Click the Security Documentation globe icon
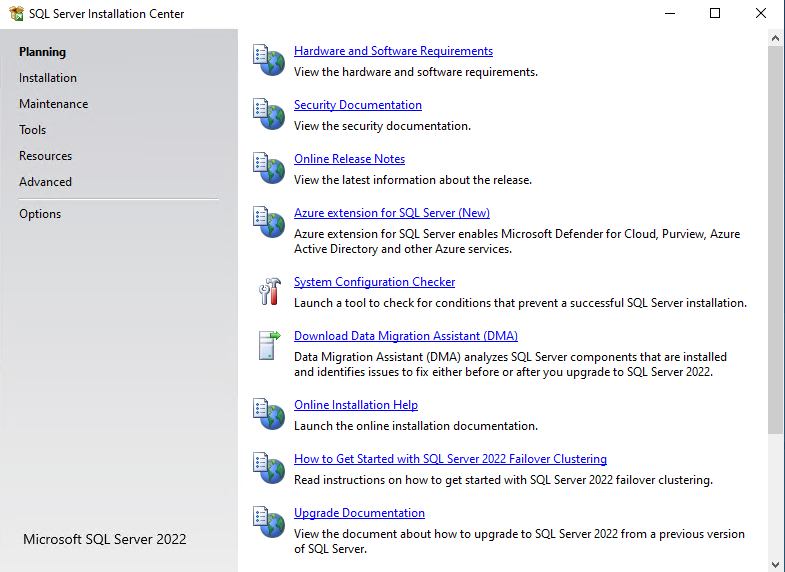The image size is (785, 572). [x=269, y=114]
